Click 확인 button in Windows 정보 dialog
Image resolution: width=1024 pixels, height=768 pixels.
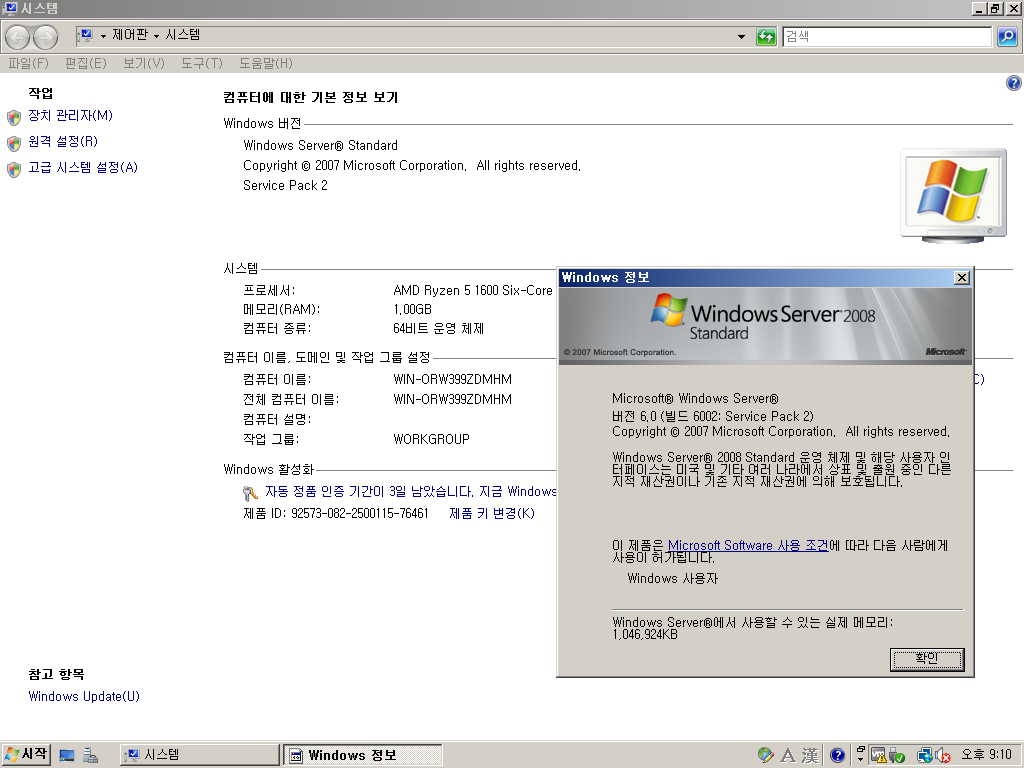[x=927, y=659]
